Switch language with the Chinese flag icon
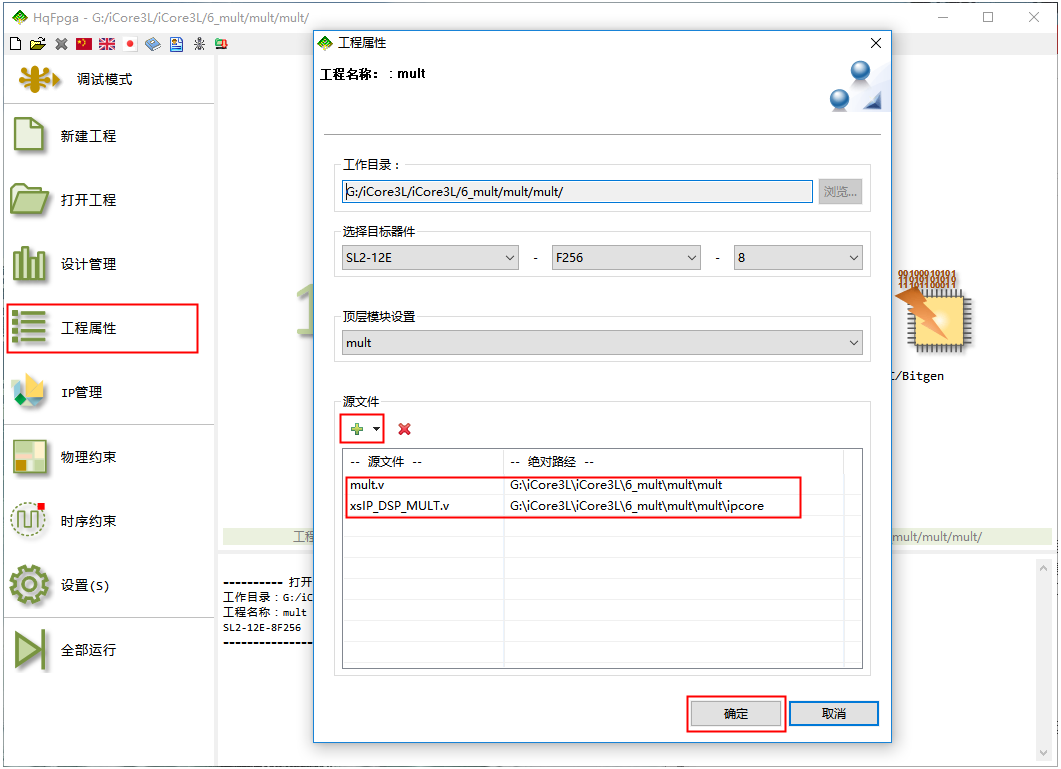 pyautogui.click(x=84, y=44)
